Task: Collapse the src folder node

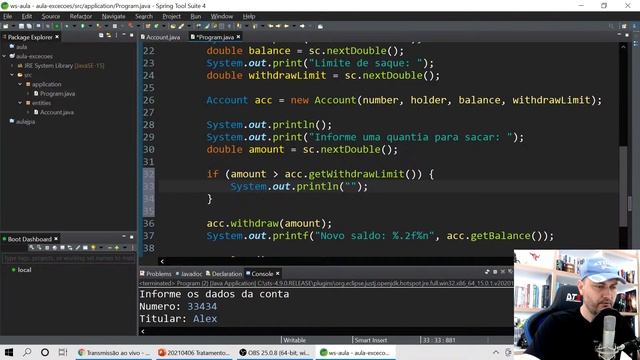Action: [12, 75]
